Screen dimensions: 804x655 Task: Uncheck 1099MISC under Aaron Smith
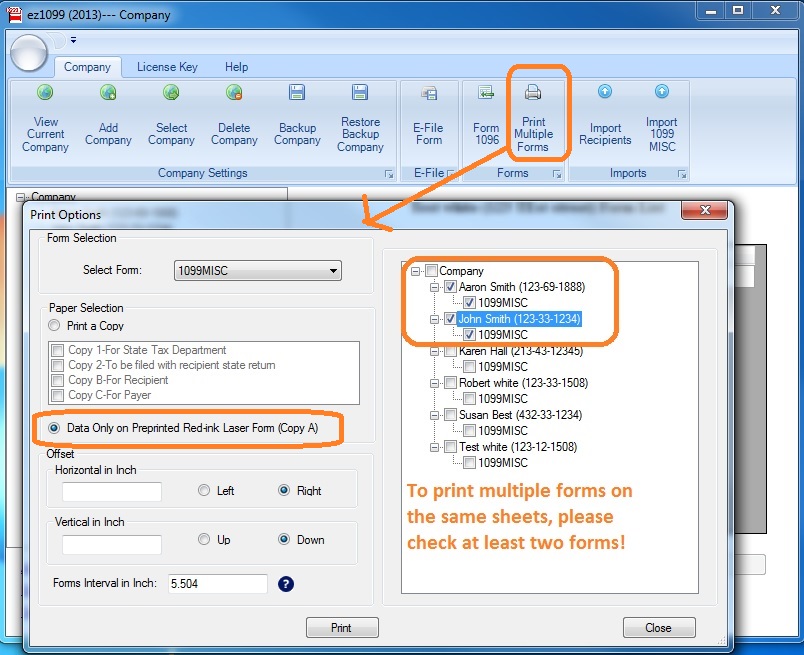point(469,303)
